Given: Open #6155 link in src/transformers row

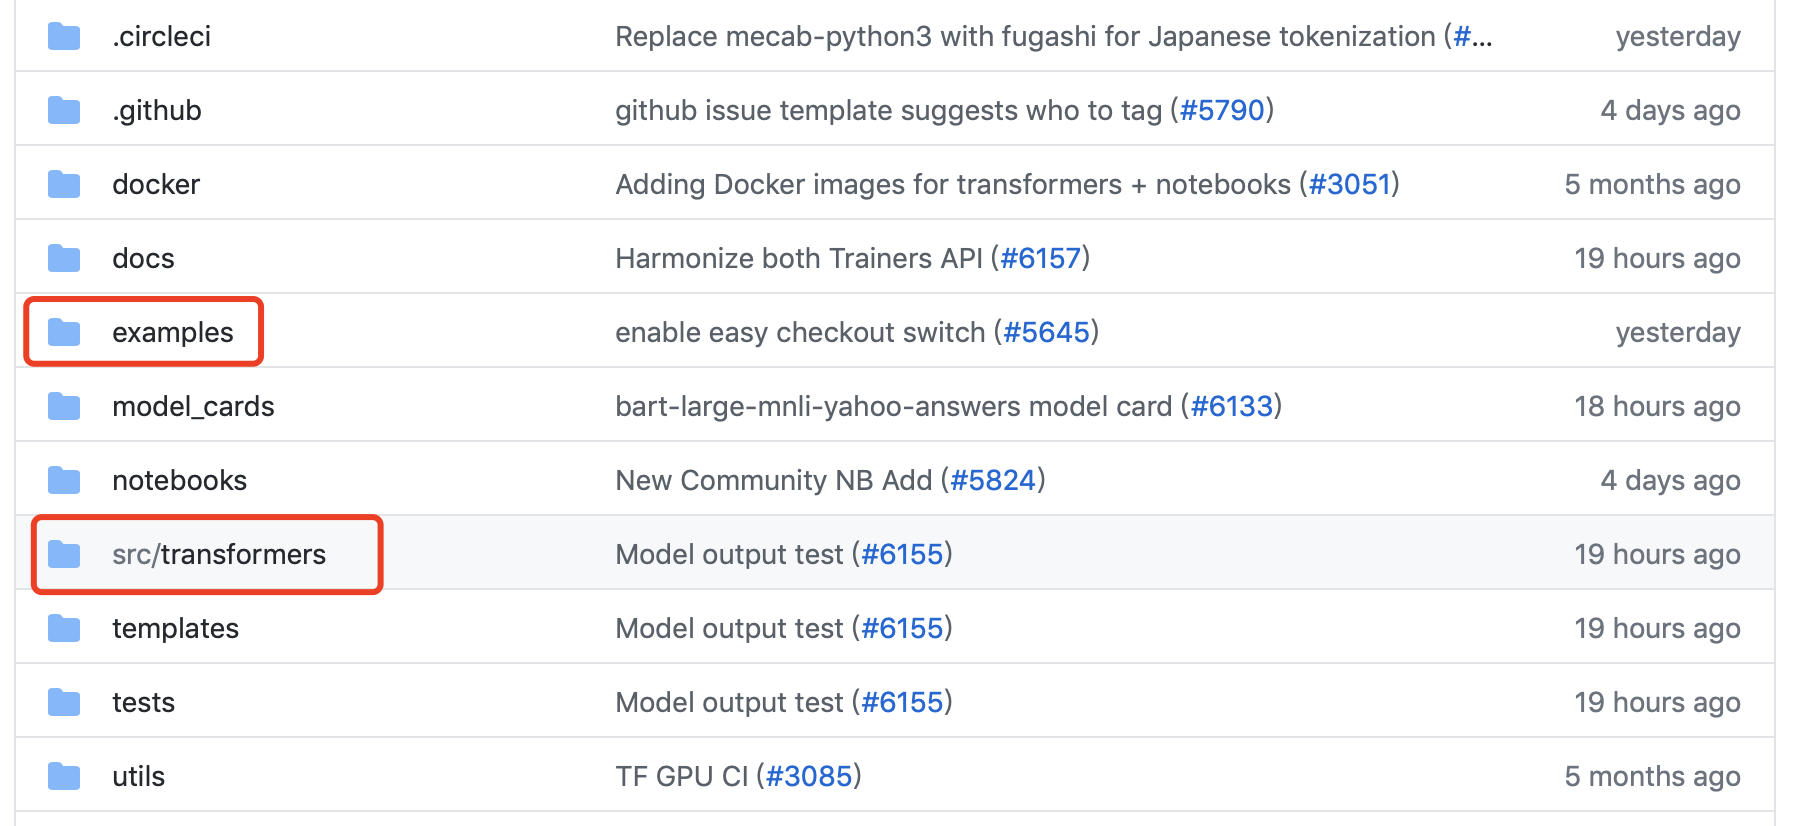Looking at the screenshot, I should click(x=903, y=555).
